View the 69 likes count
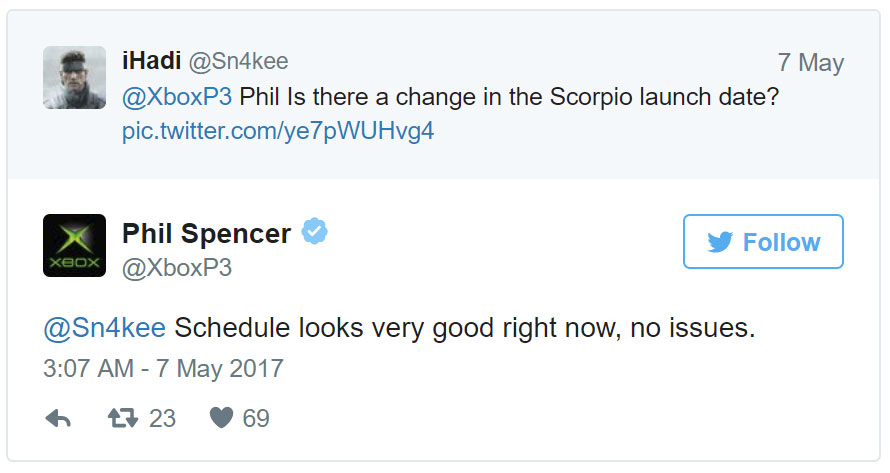This screenshot has height=473, width=890. tap(256, 418)
